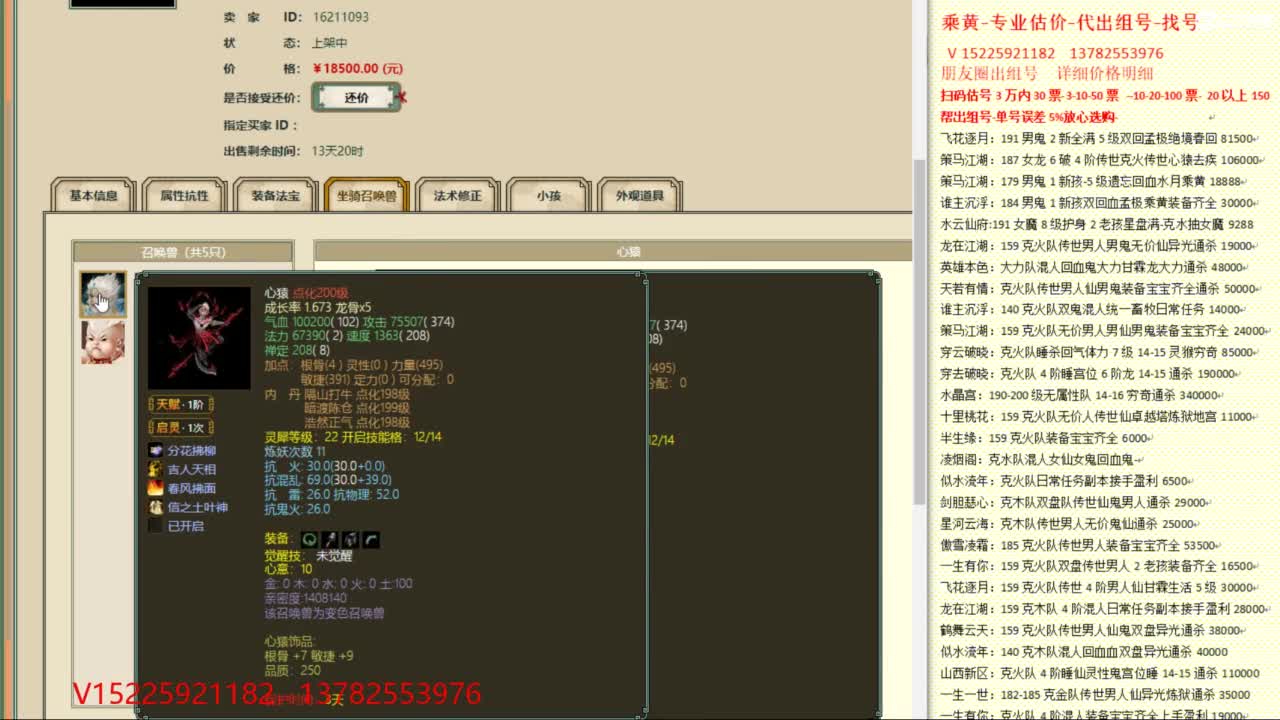Screen dimensions: 1280x720
Task: Click the 龙在江湖 159 克火队 19000 row
Action: 1098,246
